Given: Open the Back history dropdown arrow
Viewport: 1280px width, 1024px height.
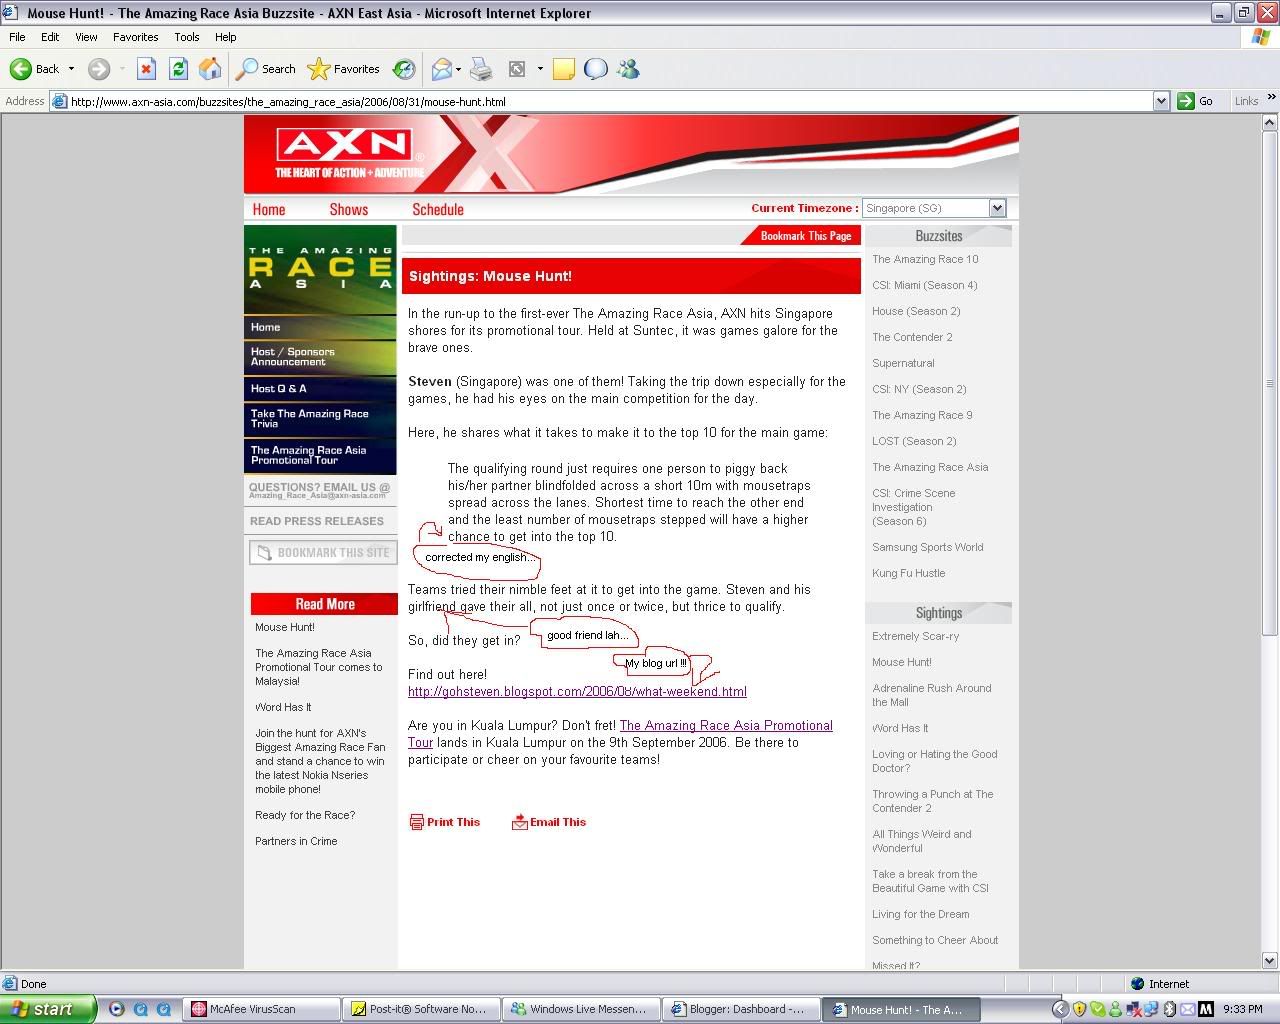Looking at the screenshot, I should click(71, 69).
